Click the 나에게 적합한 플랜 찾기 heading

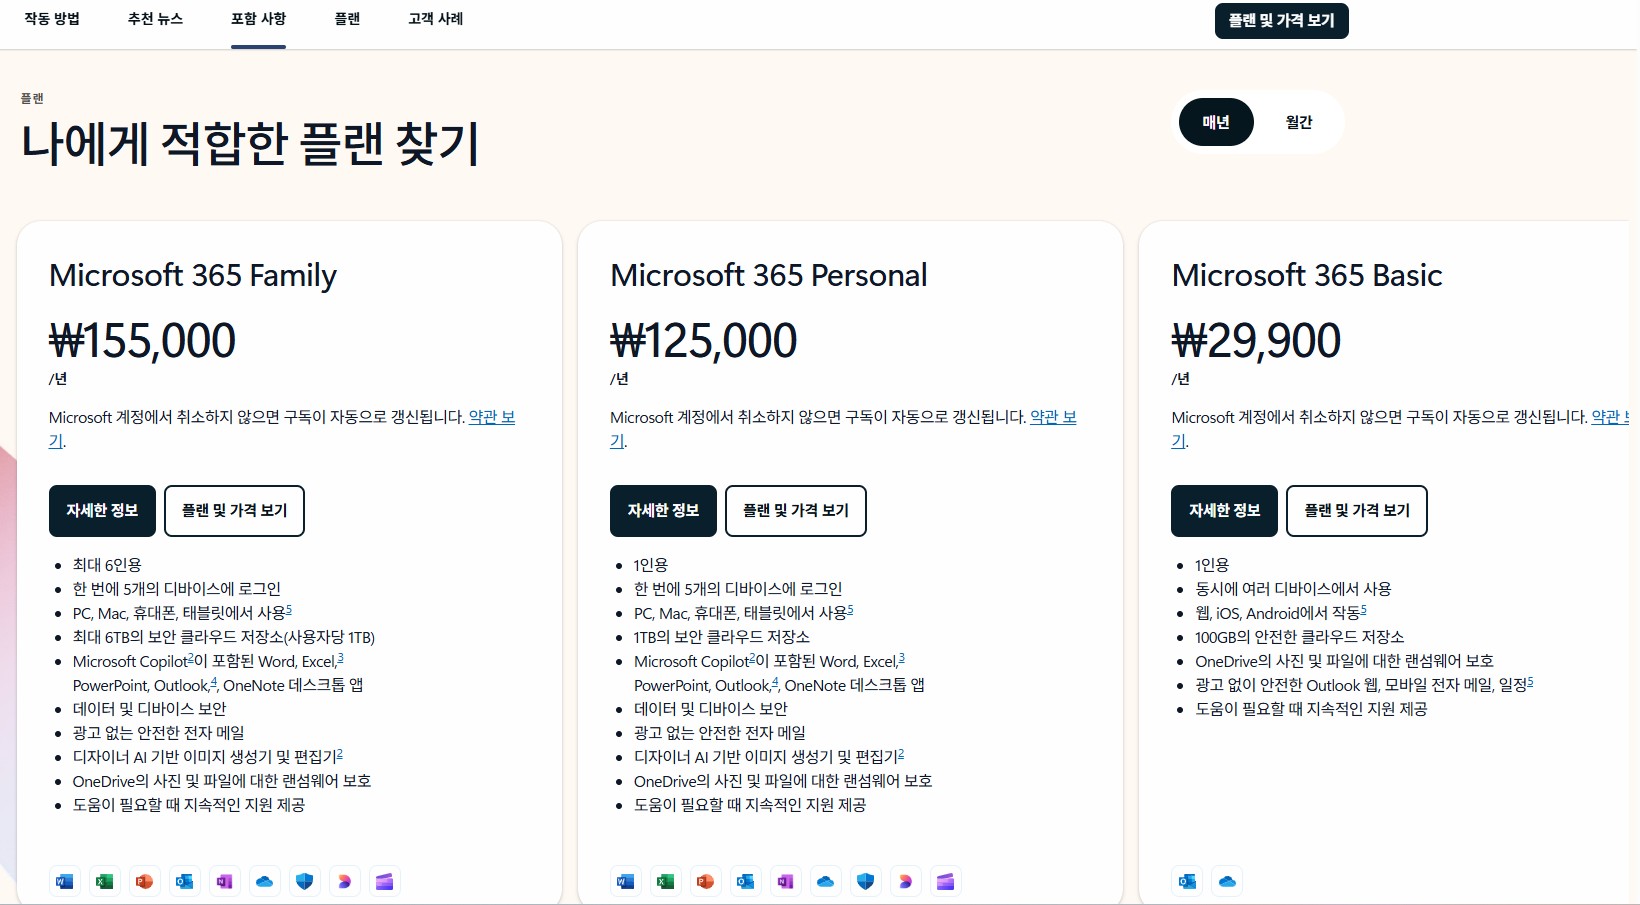click(x=250, y=143)
